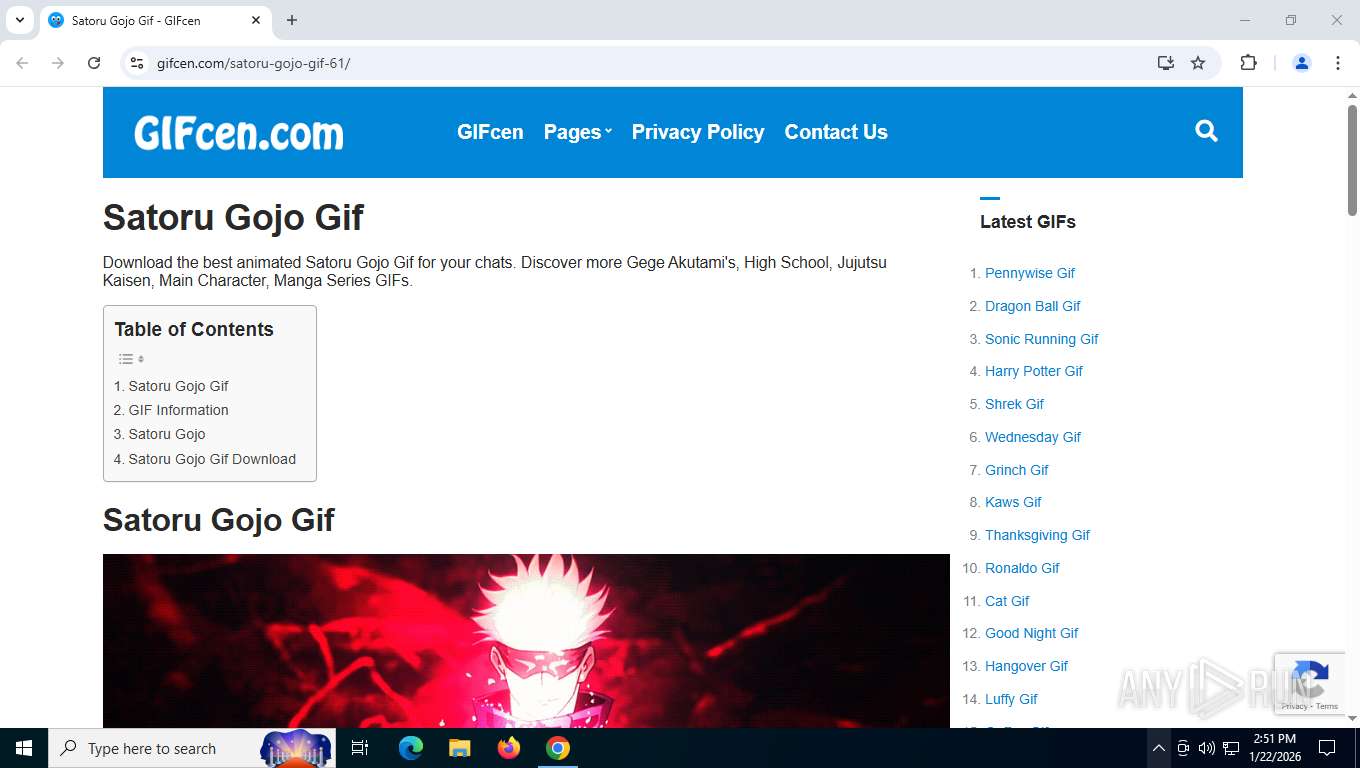
Task: Click the scrollbar down arrow
Action: tap(1352, 718)
